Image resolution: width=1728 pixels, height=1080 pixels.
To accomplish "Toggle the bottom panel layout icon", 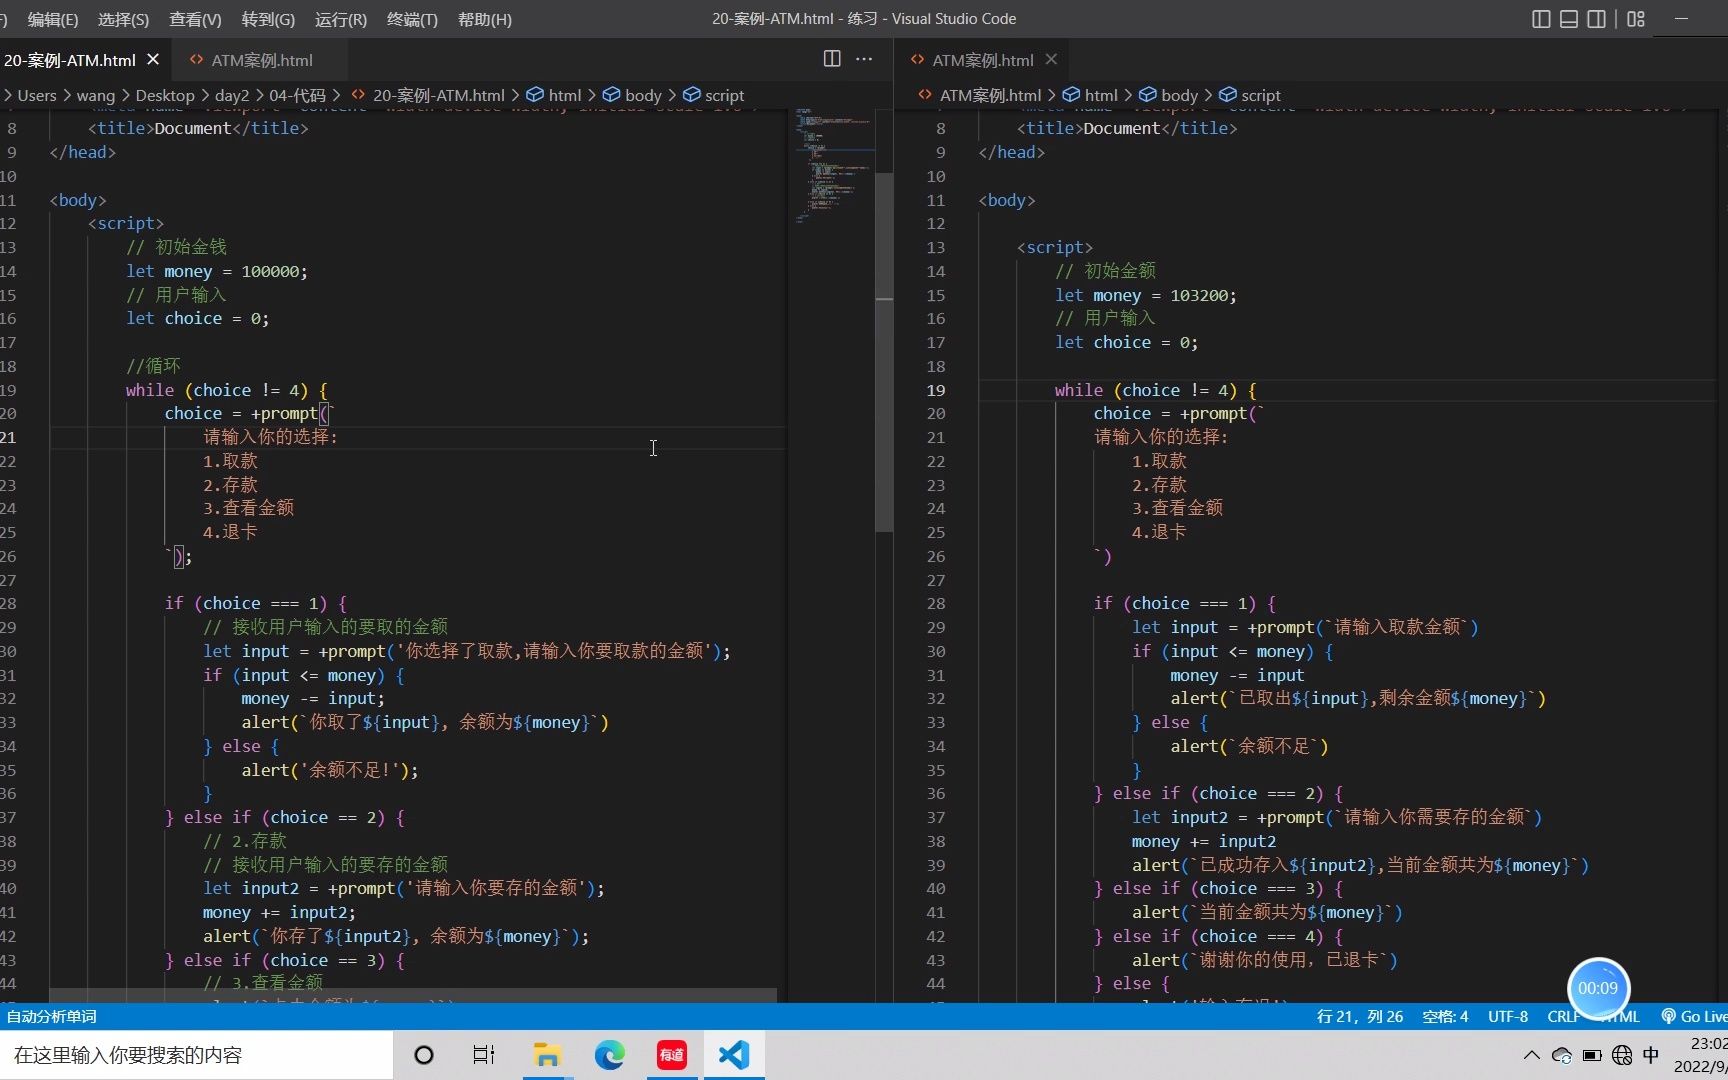I will click(1569, 19).
